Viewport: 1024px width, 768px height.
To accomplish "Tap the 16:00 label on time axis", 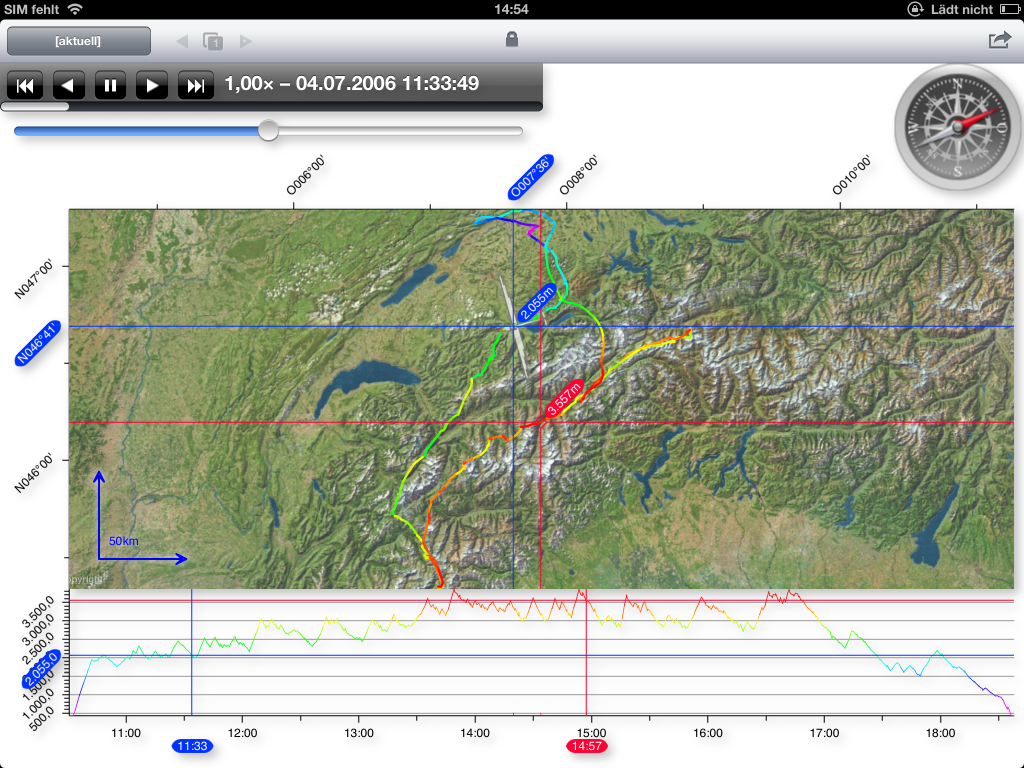I will pyautogui.click(x=708, y=733).
